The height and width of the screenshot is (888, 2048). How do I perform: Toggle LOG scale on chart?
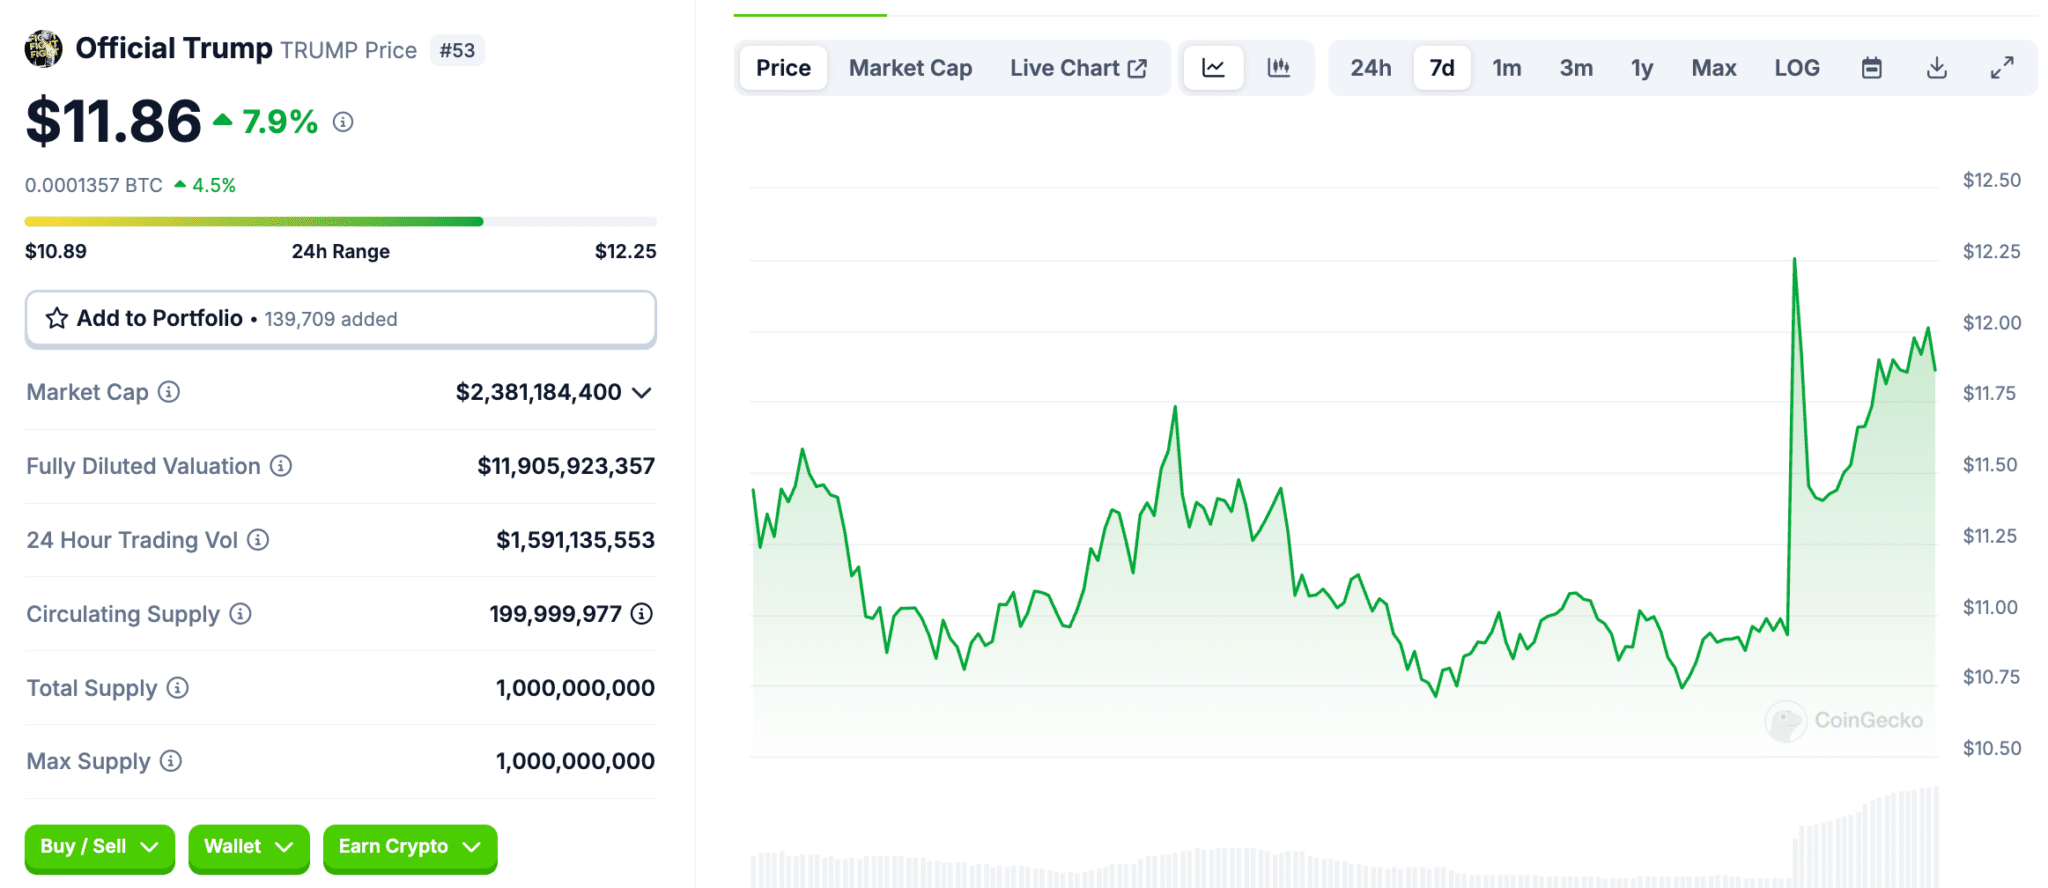coord(1797,68)
